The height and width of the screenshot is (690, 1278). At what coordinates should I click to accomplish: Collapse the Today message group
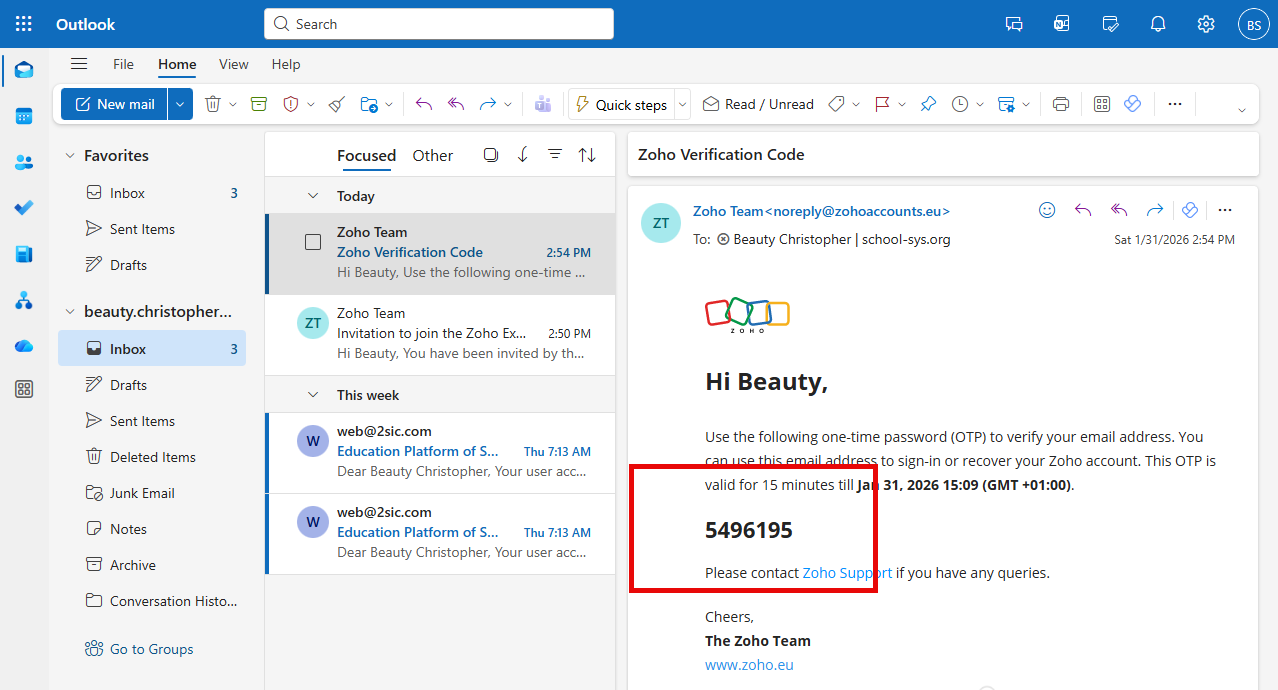coord(313,196)
